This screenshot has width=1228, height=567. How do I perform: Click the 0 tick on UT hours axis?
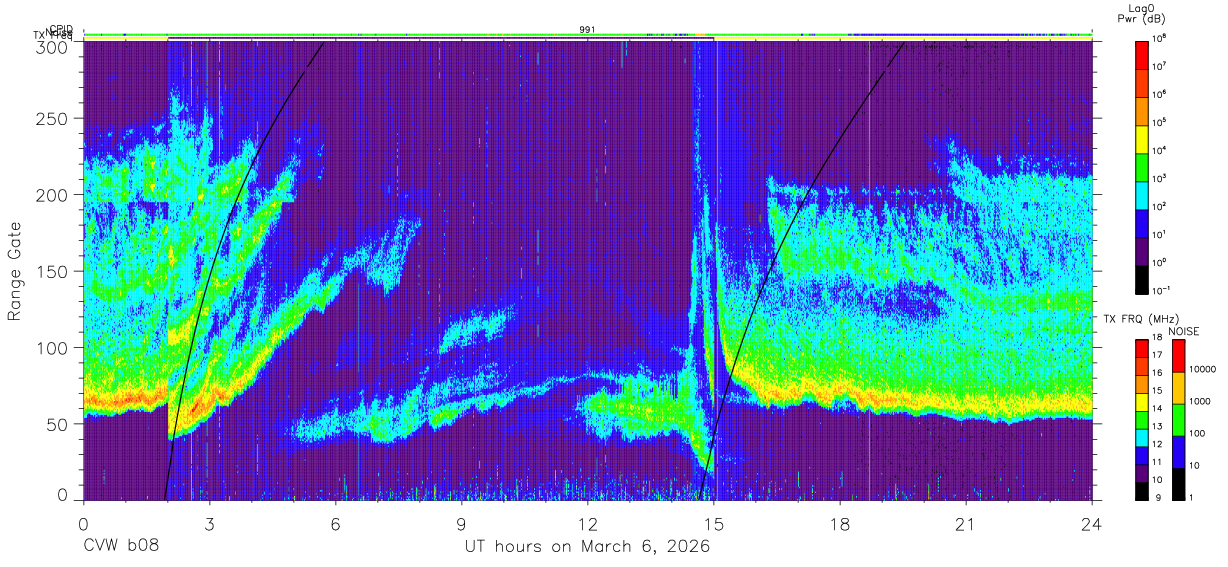tap(83, 523)
